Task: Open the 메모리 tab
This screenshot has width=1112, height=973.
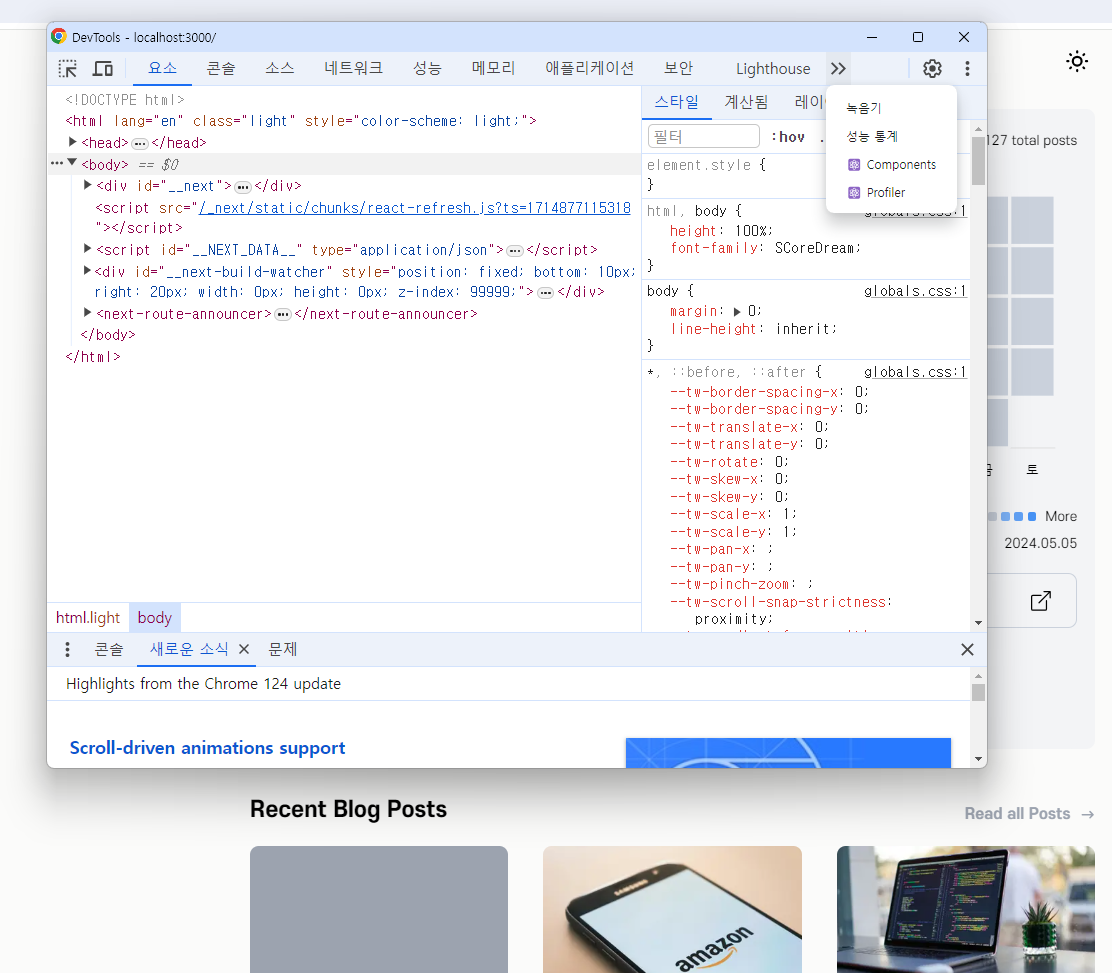Action: (493, 69)
